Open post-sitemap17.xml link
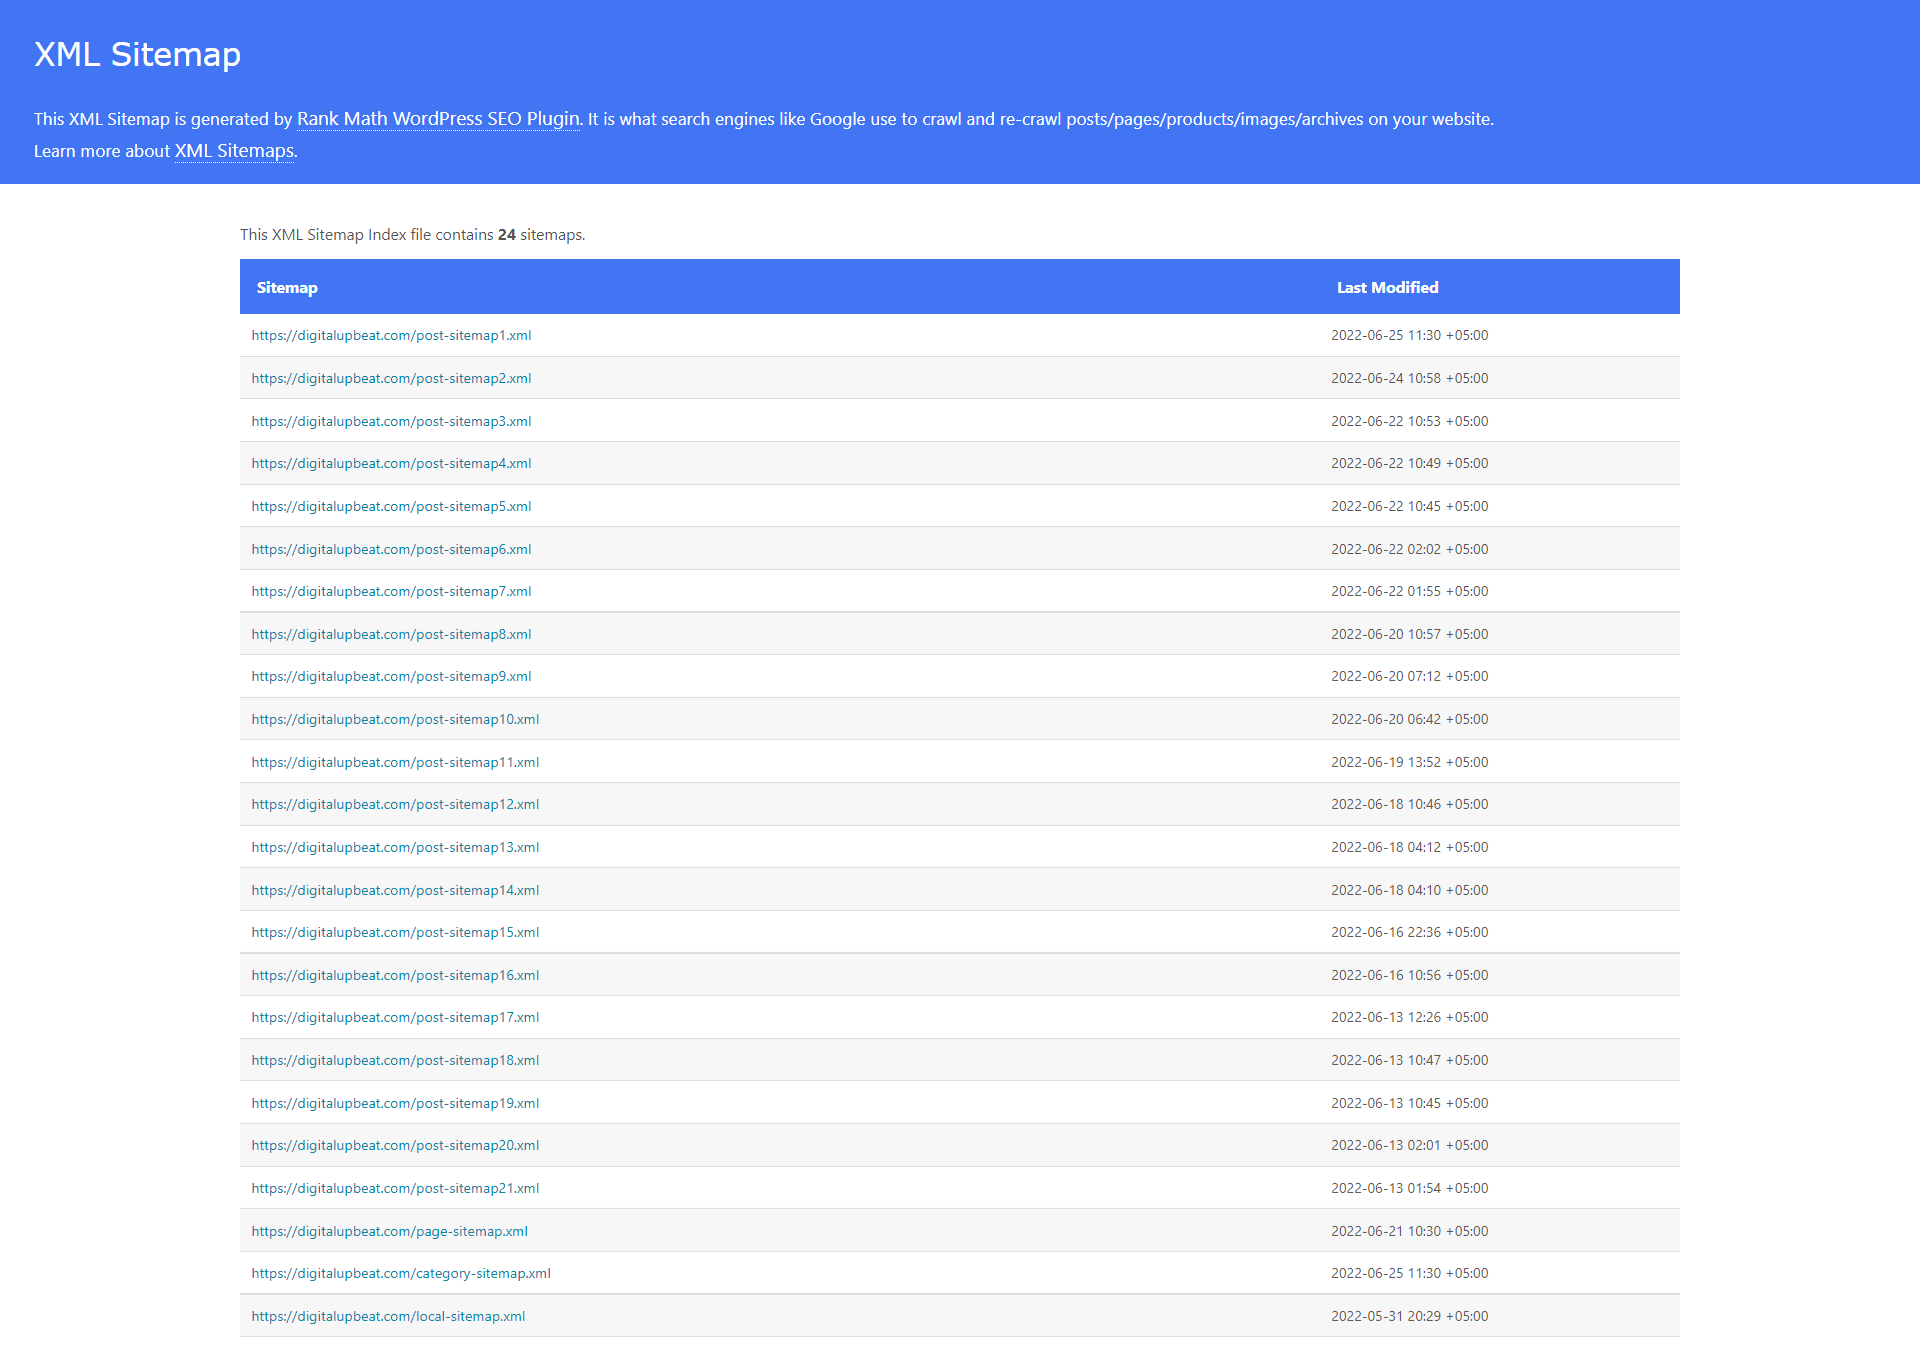This screenshot has height=1359, width=1920. (395, 1017)
